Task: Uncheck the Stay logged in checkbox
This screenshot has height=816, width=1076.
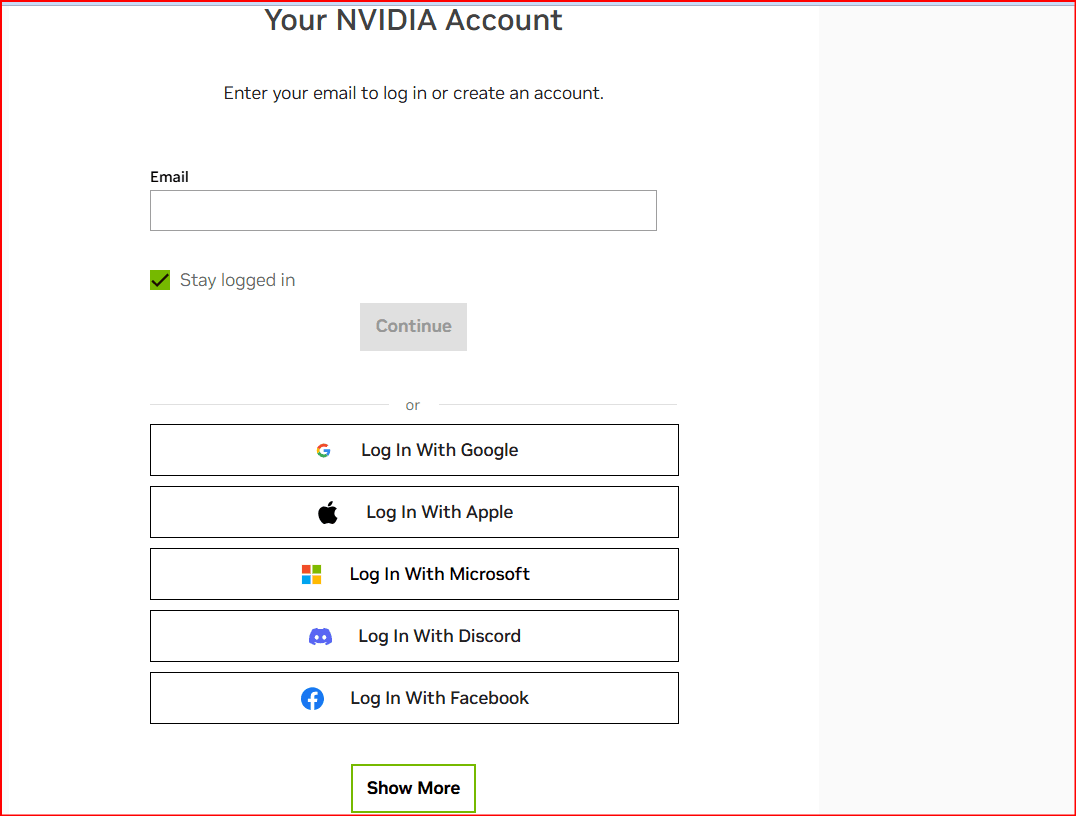Action: pyautogui.click(x=160, y=280)
